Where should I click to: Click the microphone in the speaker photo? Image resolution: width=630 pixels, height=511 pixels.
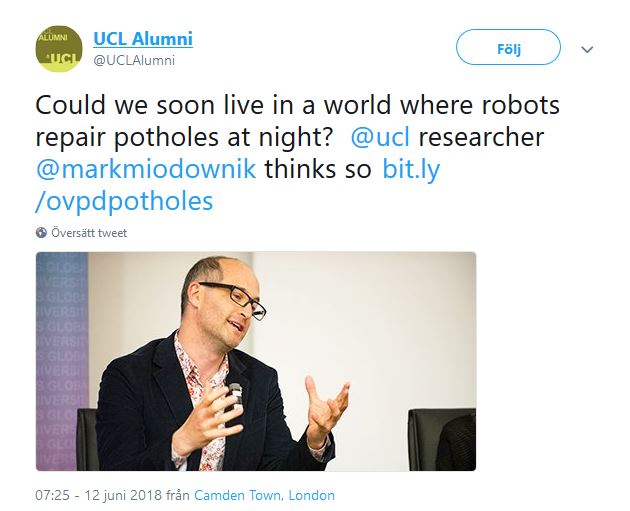coord(236,394)
